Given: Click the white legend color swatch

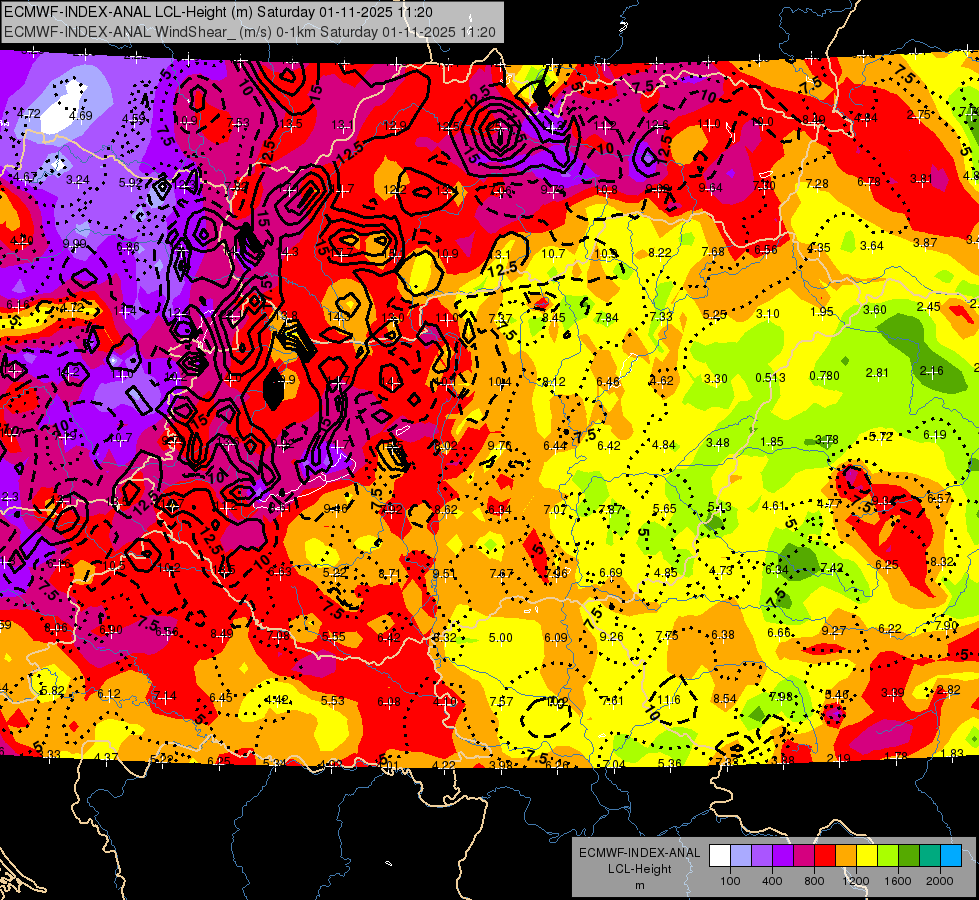Looking at the screenshot, I should [720, 855].
